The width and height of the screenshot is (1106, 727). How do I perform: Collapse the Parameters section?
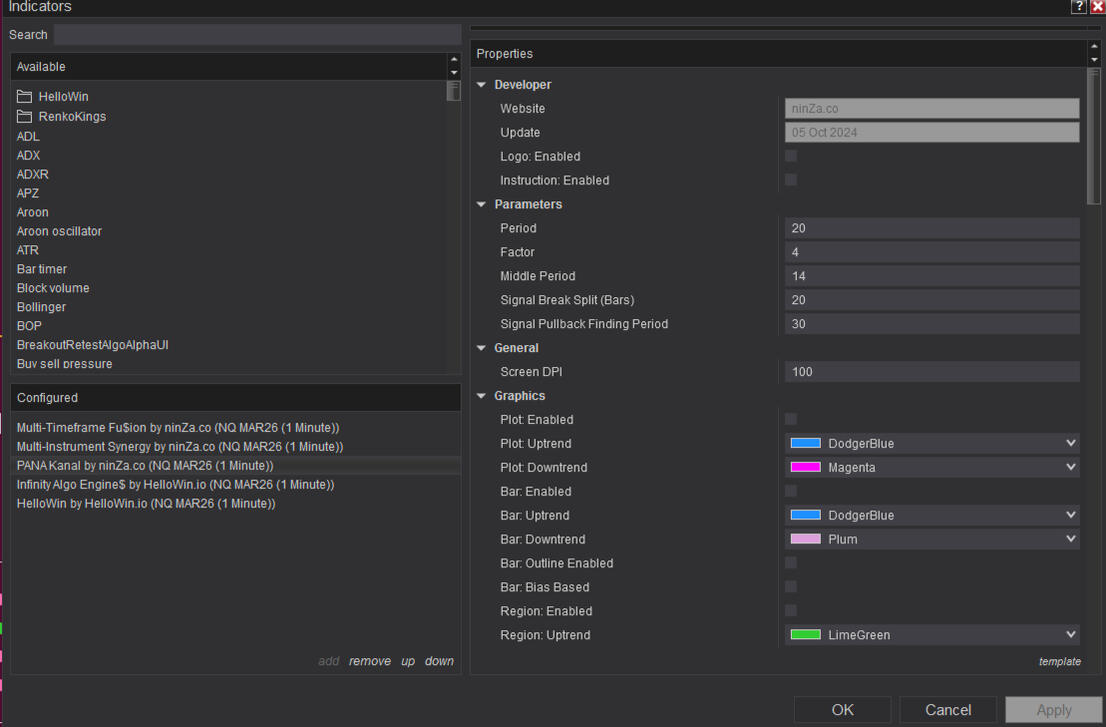pyautogui.click(x=482, y=205)
